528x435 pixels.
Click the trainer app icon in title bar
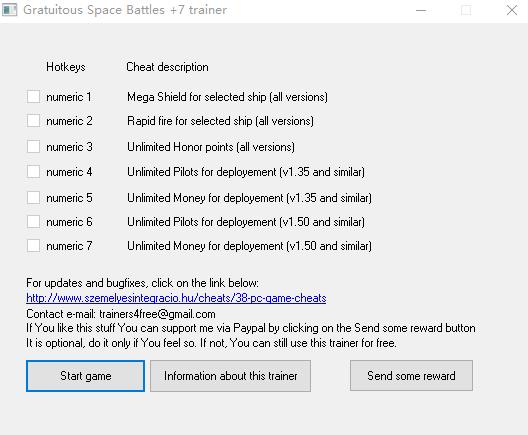(9, 10)
